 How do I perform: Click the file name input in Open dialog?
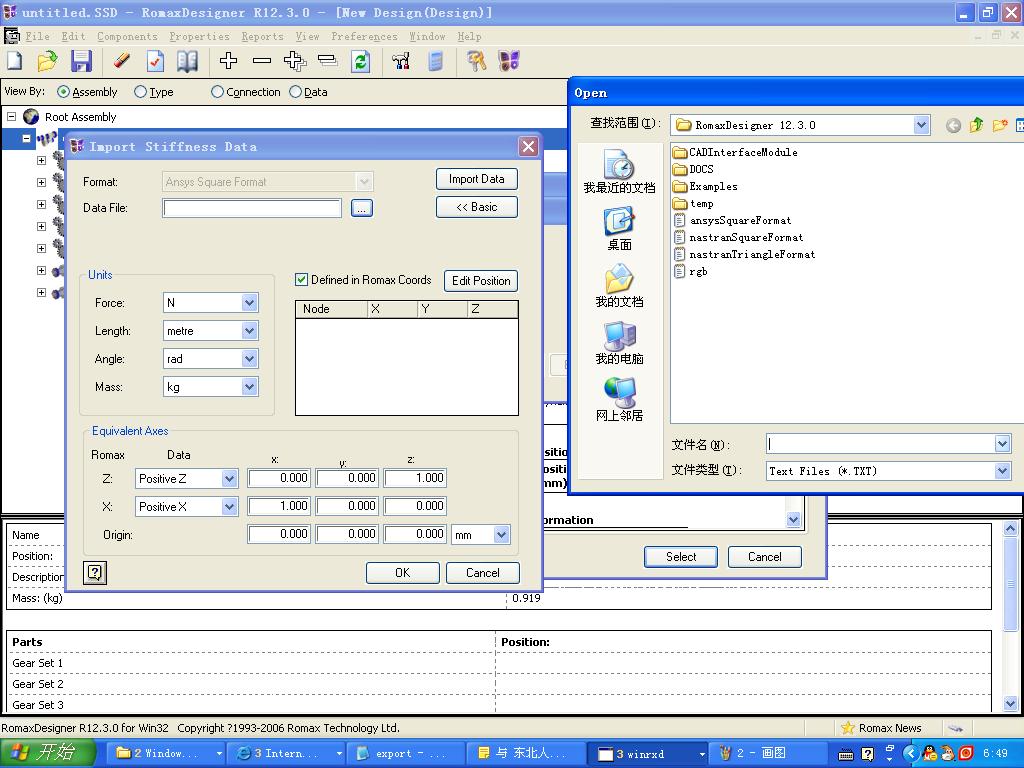pos(882,444)
